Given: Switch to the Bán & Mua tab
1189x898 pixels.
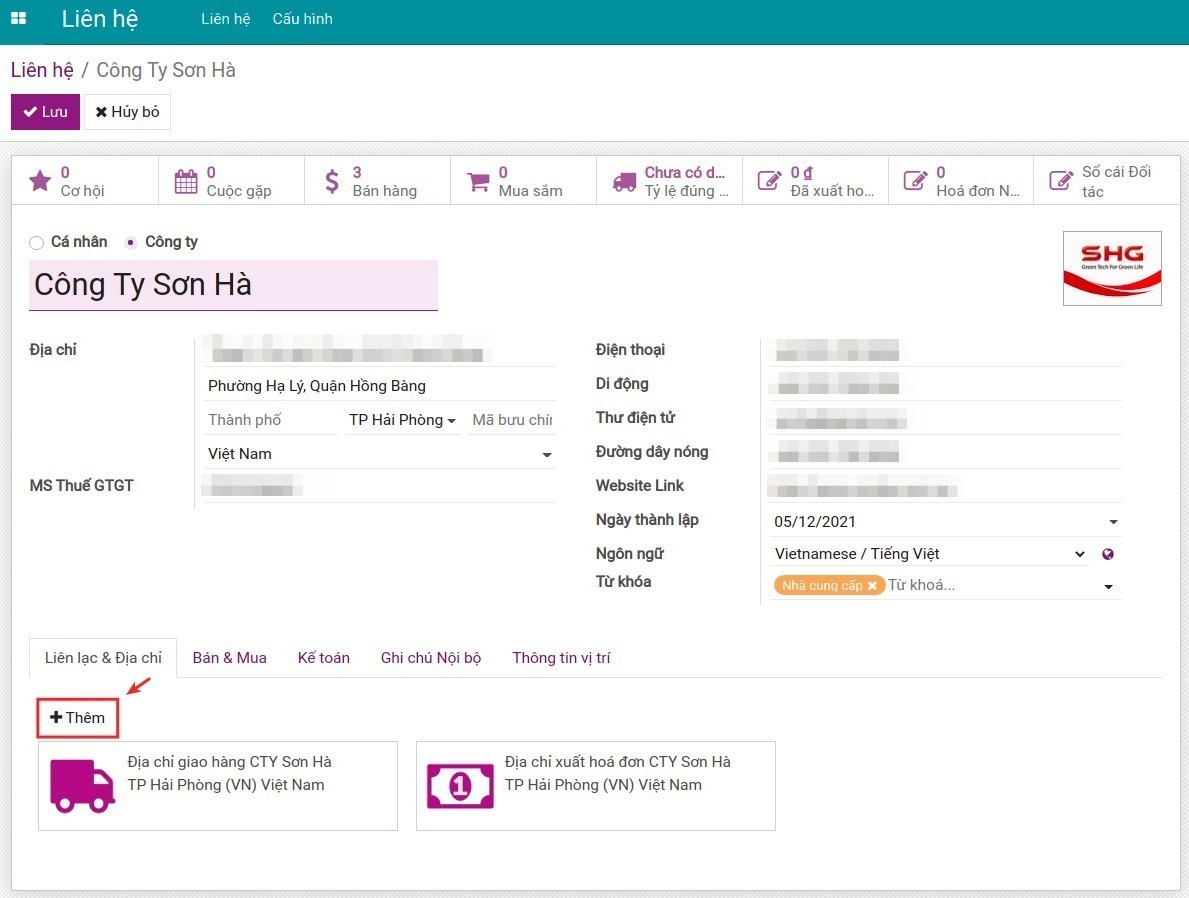Looking at the screenshot, I should pyautogui.click(x=230, y=658).
